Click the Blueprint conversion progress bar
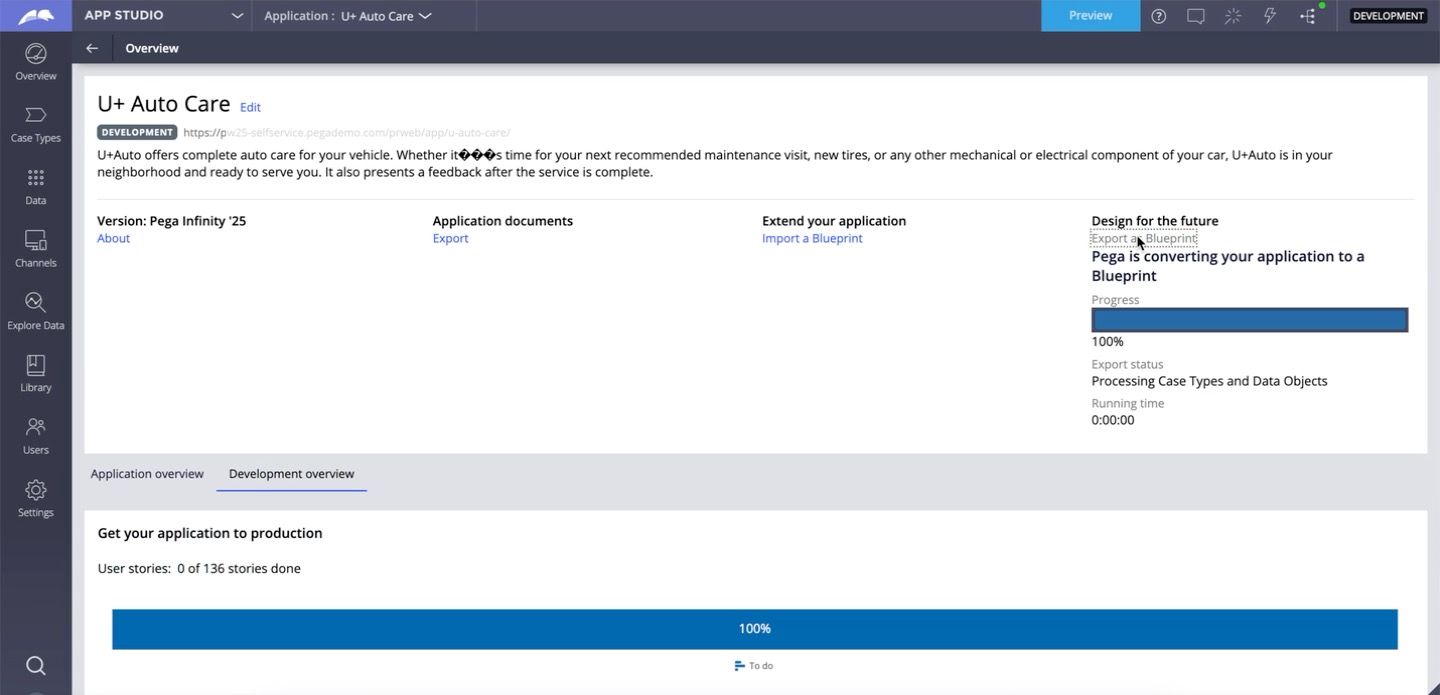This screenshot has width=1440, height=695. click(x=1249, y=320)
